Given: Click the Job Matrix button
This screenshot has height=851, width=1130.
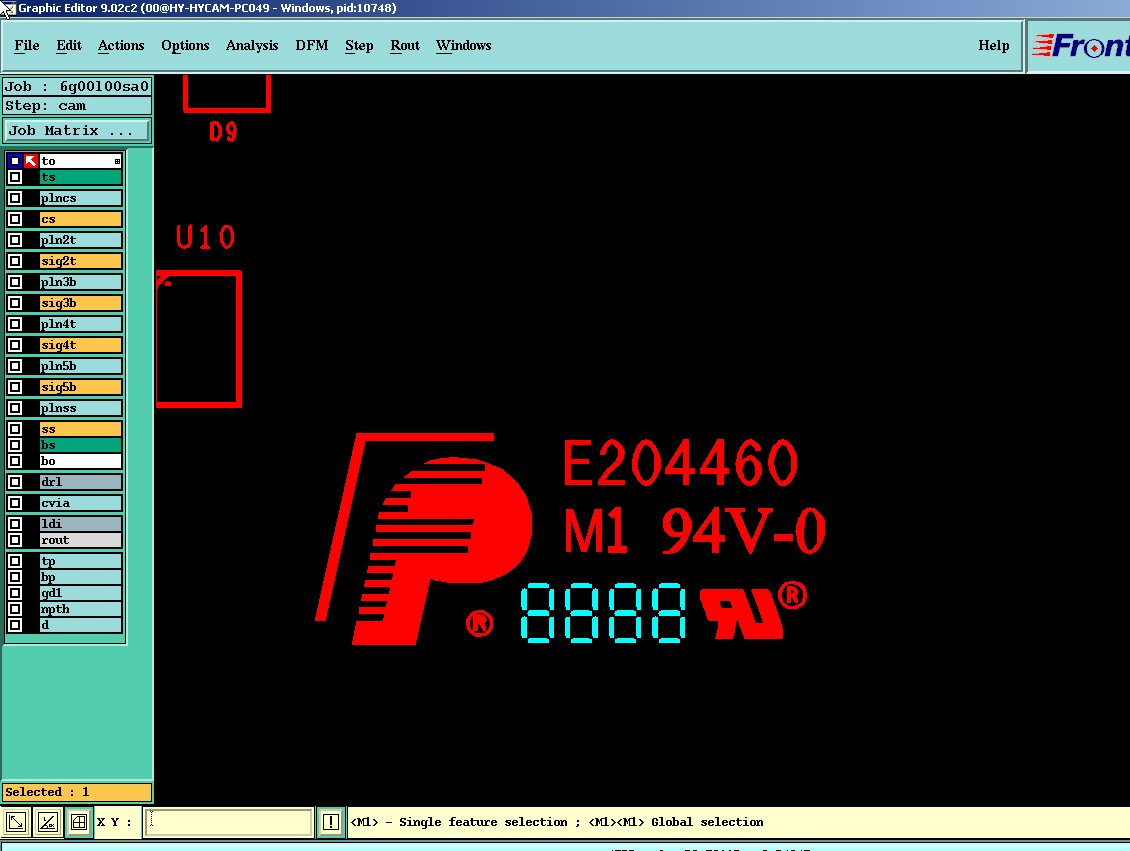Looking at the screenshot, I should pyautogui.click(x=76, y=130).
